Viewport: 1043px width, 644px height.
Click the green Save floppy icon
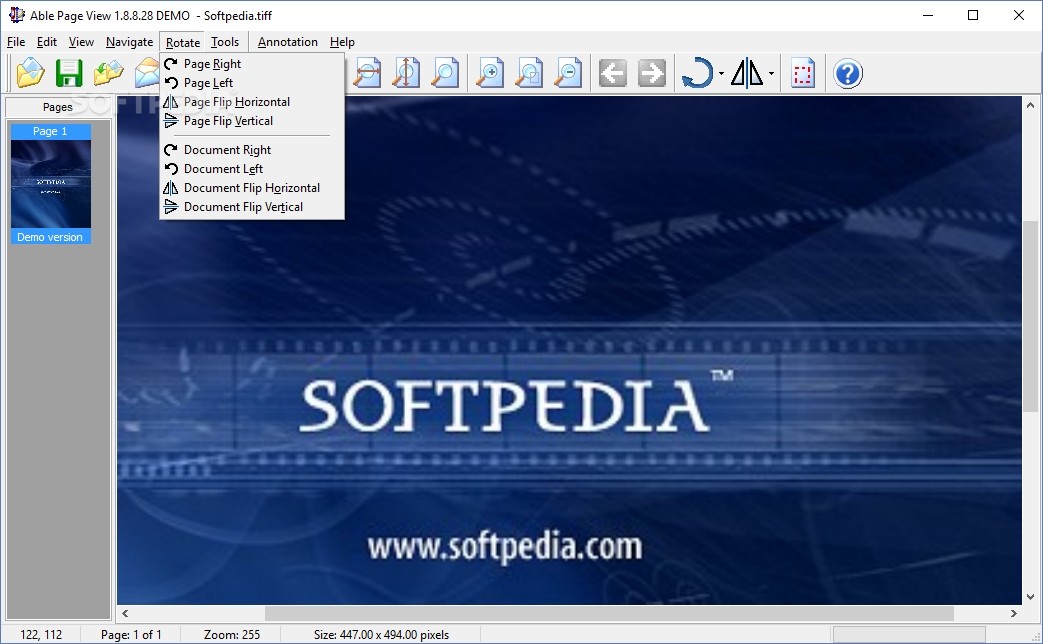tap(69, 73)
